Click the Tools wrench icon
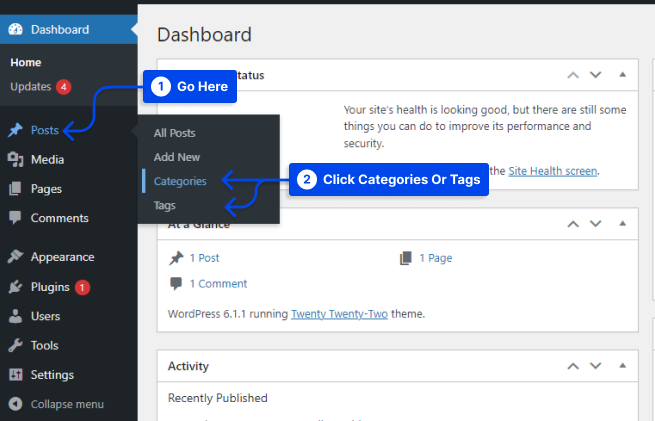Viewport: 655px width, 421px height. click(15, 345)
